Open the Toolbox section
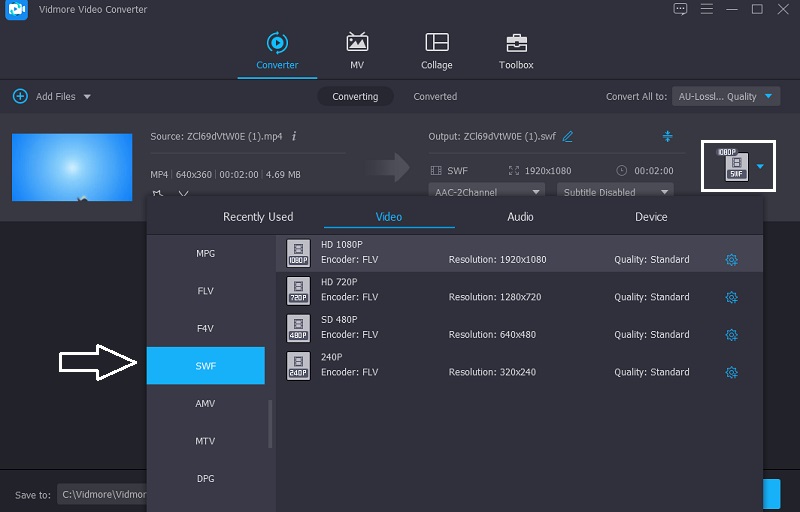800x512 pixels. point(516,51)
